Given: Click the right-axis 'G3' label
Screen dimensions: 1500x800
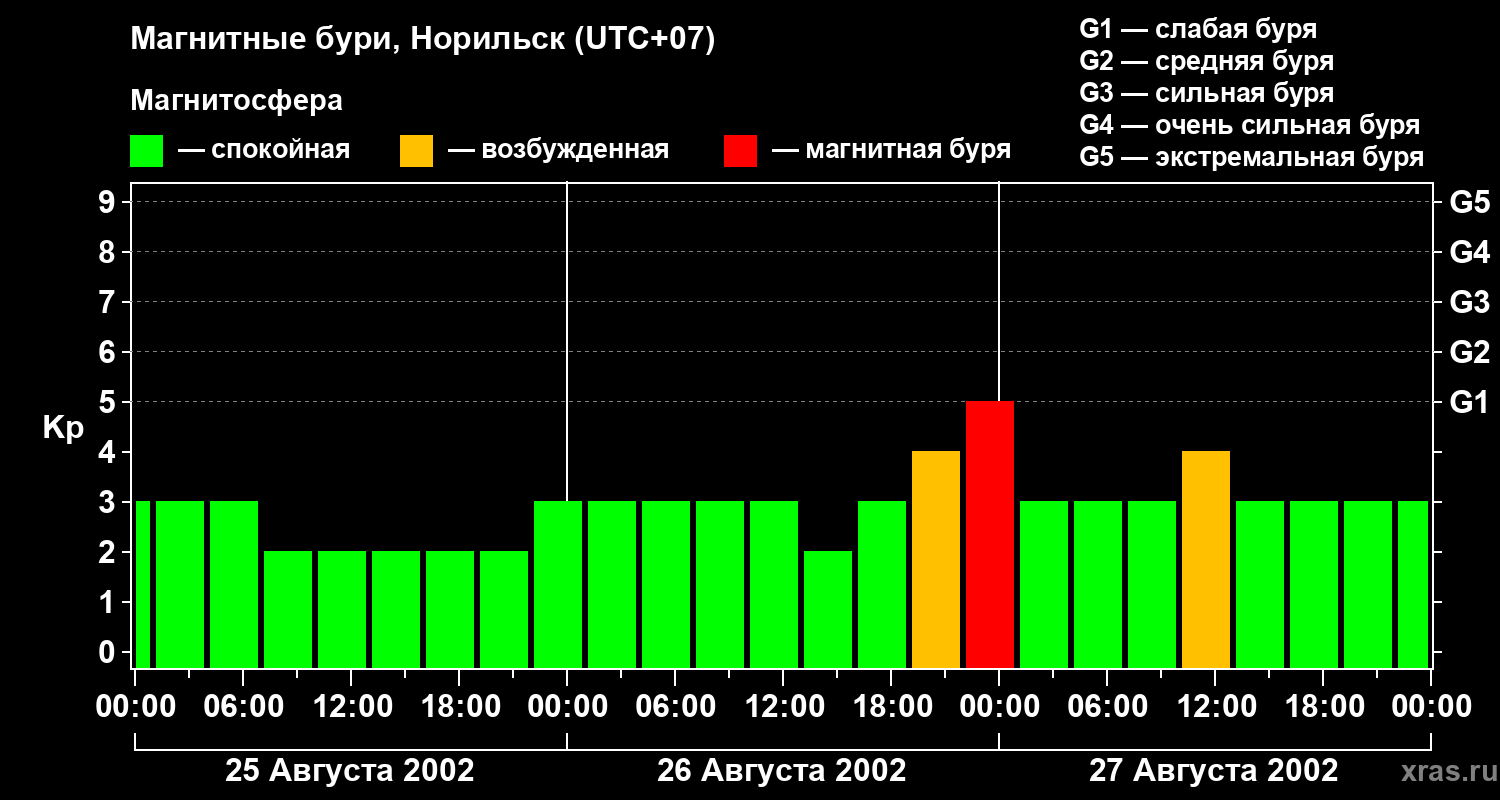Looking at the screenshot, I should pos(1470,302).
